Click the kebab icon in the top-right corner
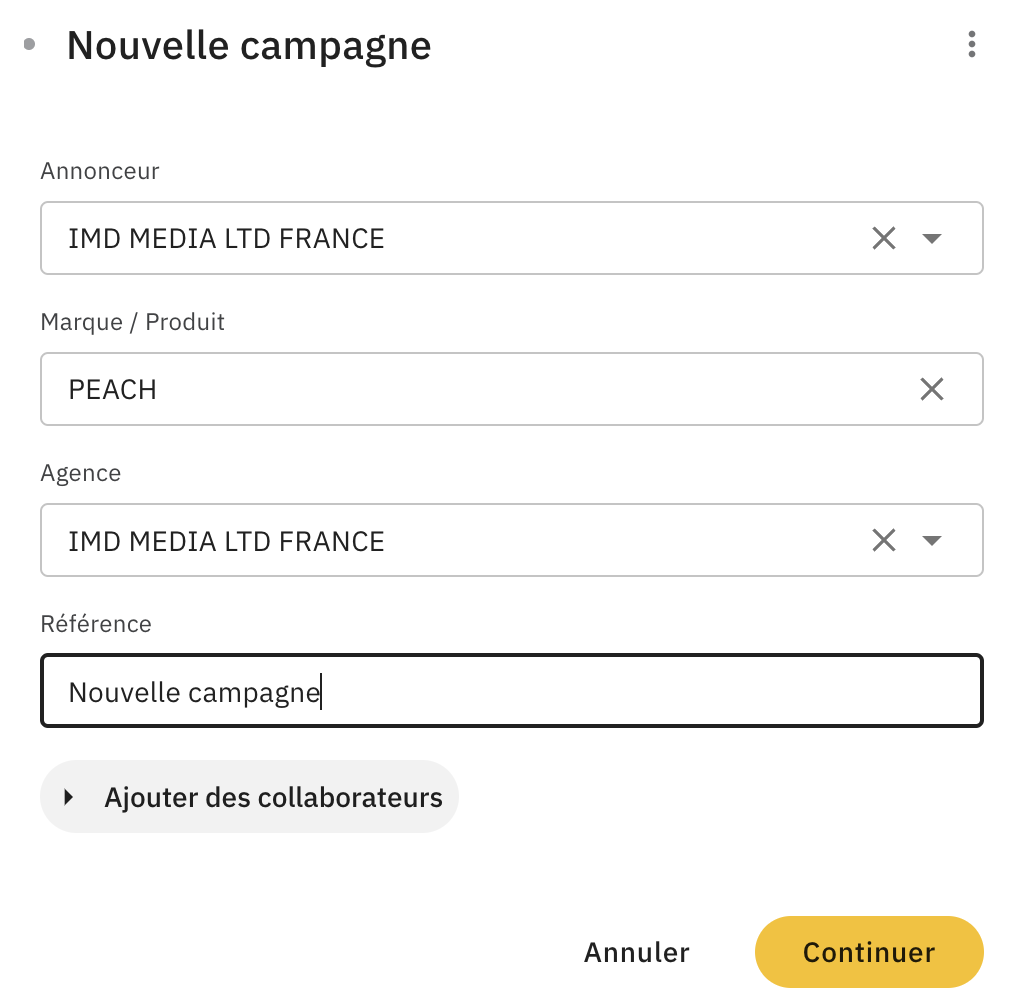 click(x=971, y=44)
